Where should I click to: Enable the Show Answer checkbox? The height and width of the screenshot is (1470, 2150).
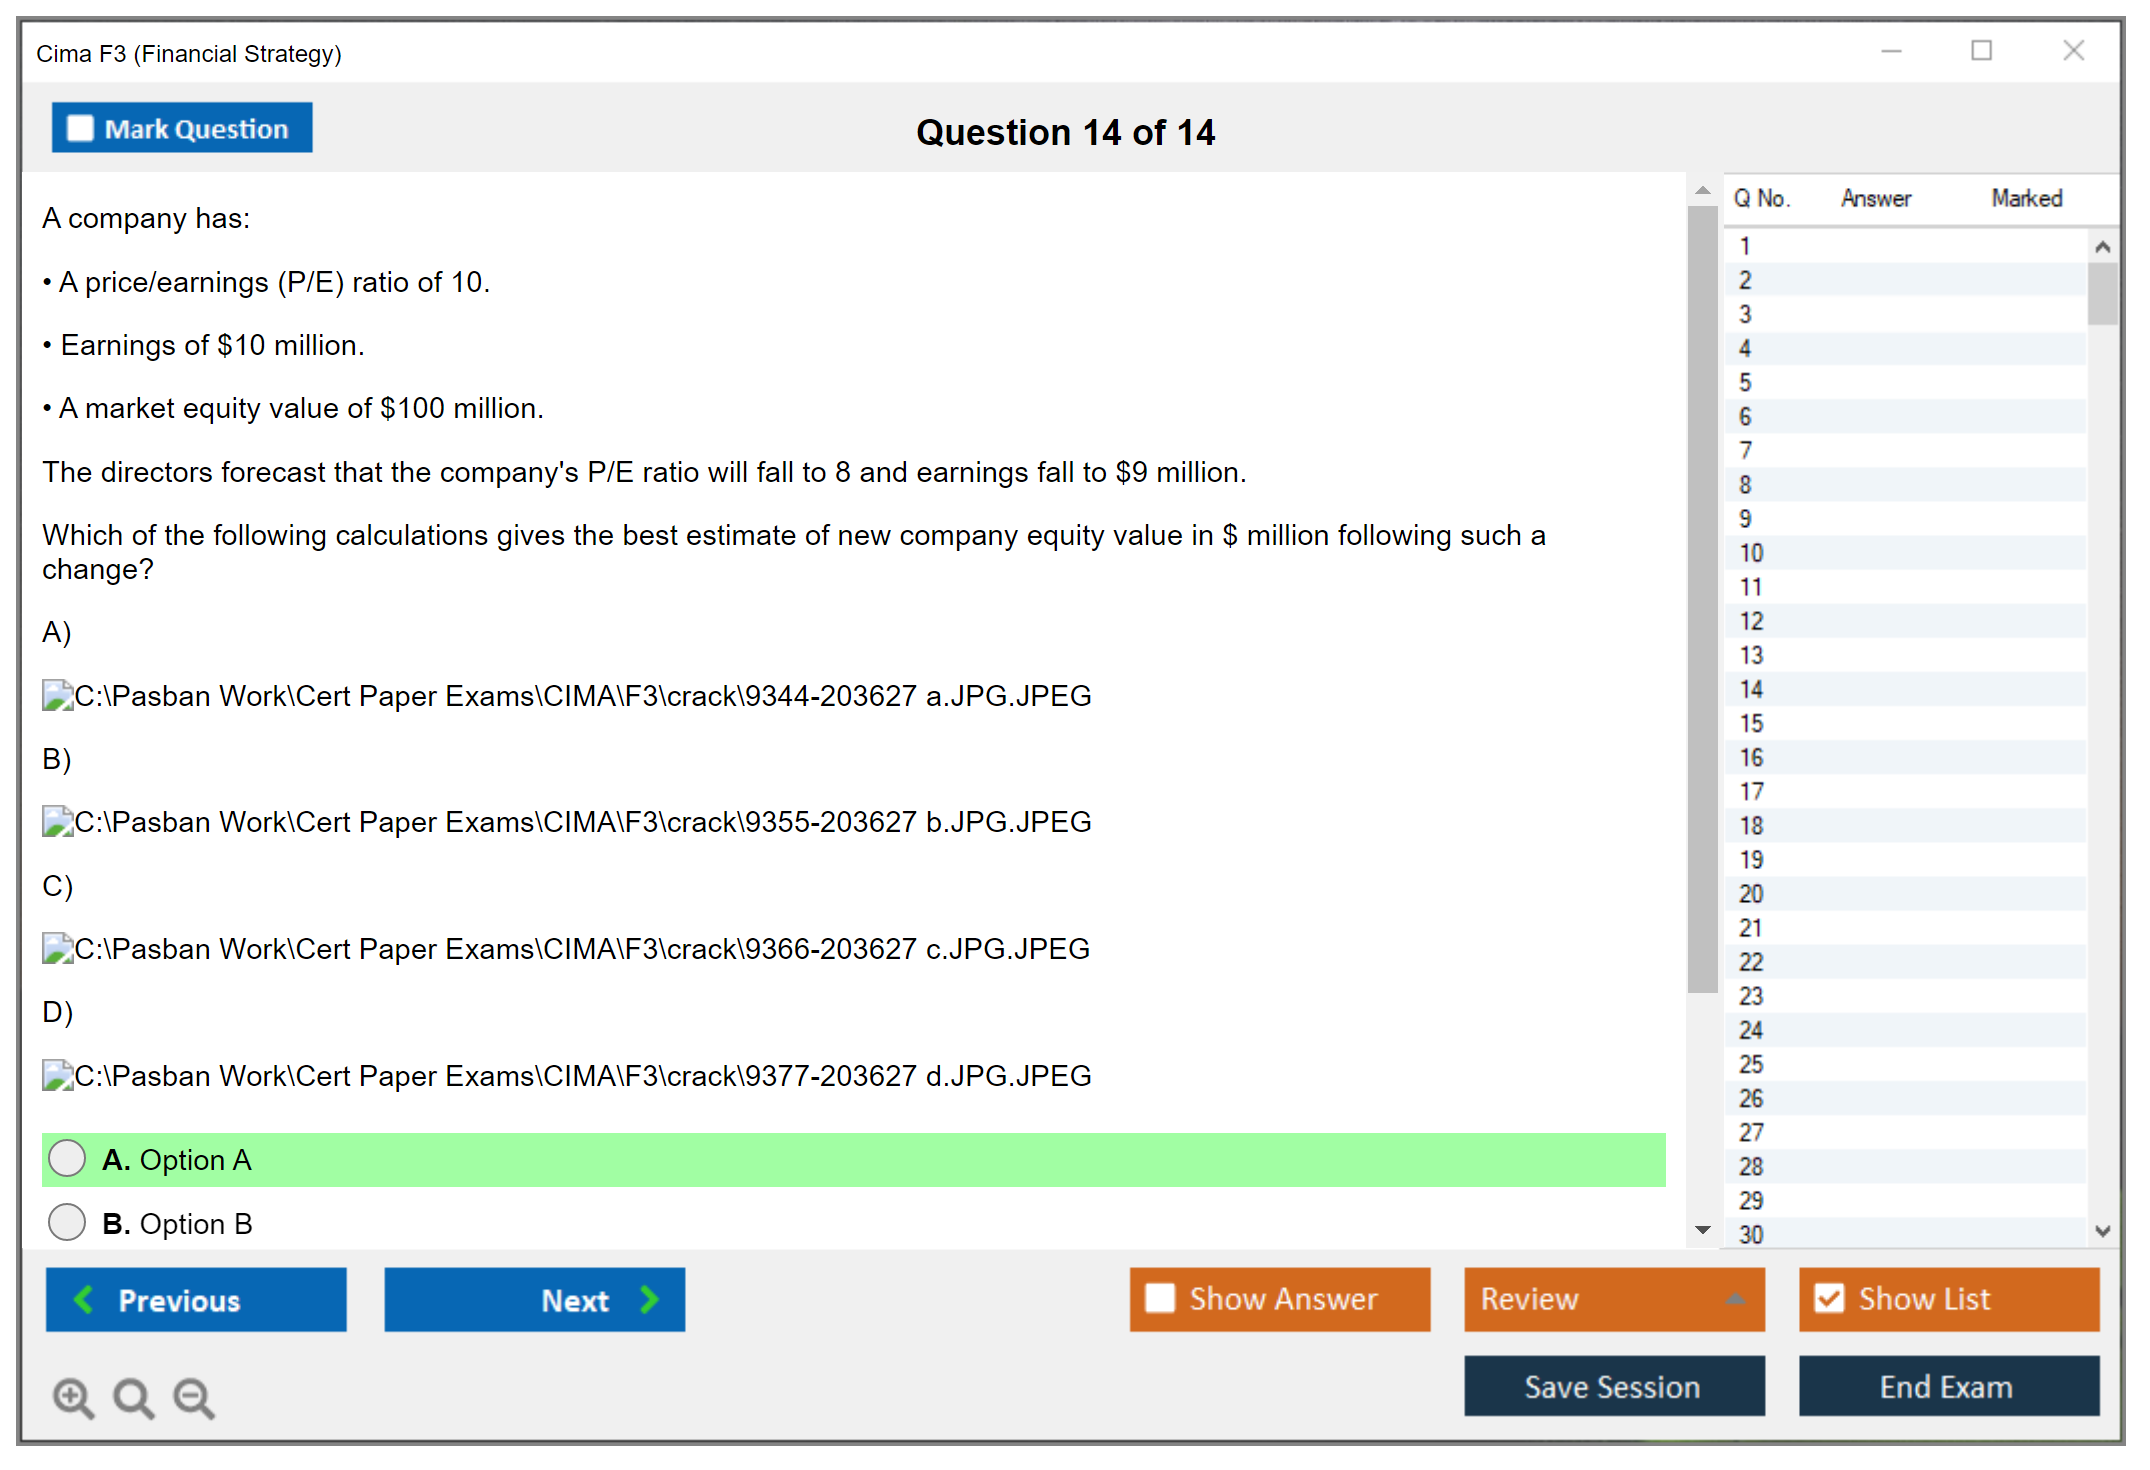(x=1160, y=1298)
